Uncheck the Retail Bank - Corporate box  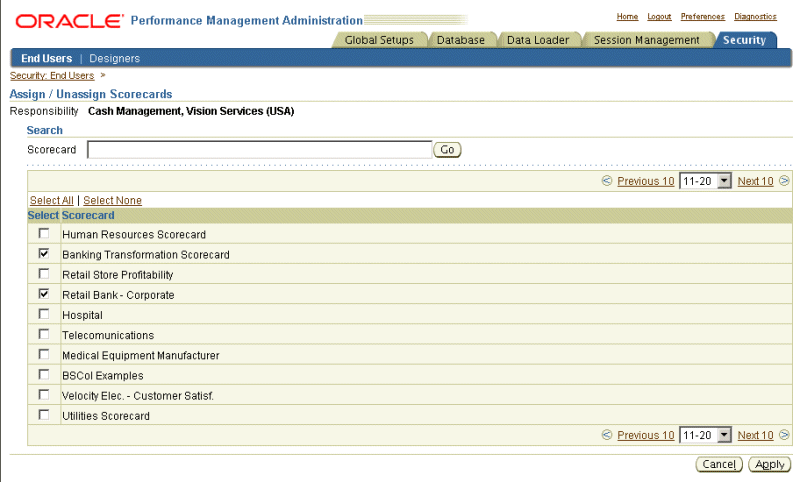pos(44,294)
